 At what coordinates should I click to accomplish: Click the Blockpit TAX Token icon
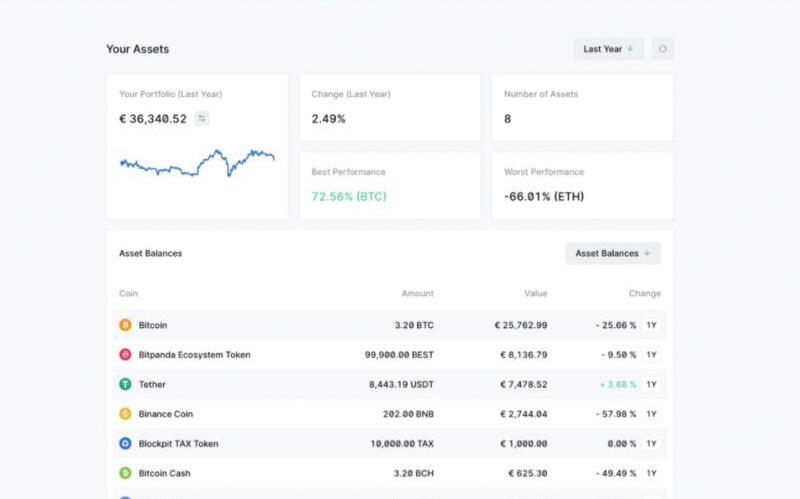pos(125,443)
